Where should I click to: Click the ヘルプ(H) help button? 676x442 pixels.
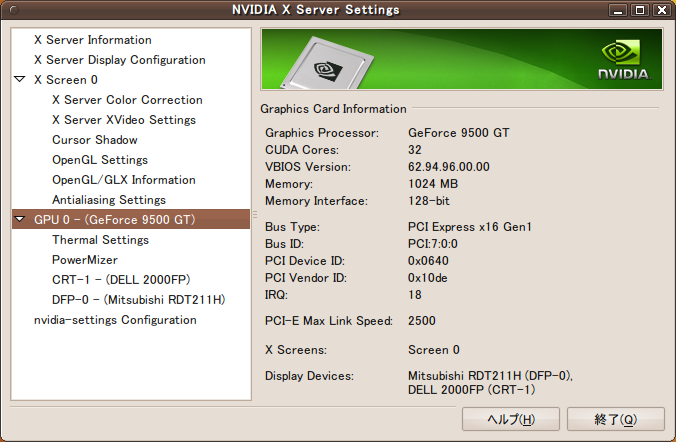click(x=510, y=419)
